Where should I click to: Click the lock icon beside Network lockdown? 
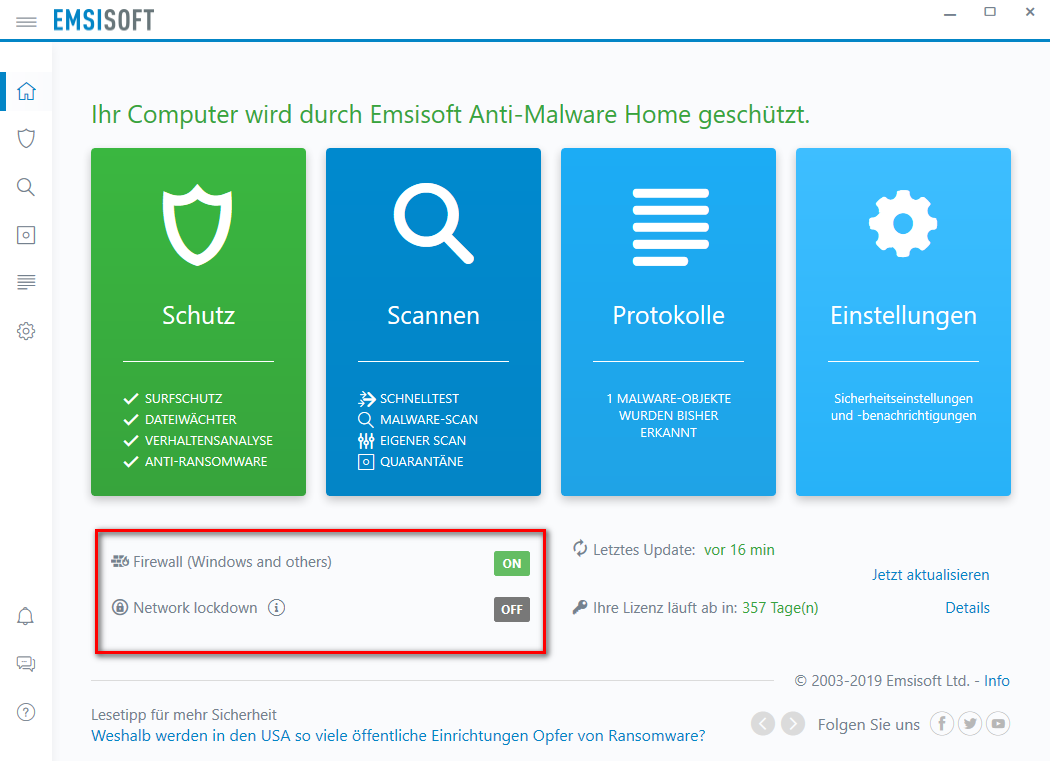point(120,608)
